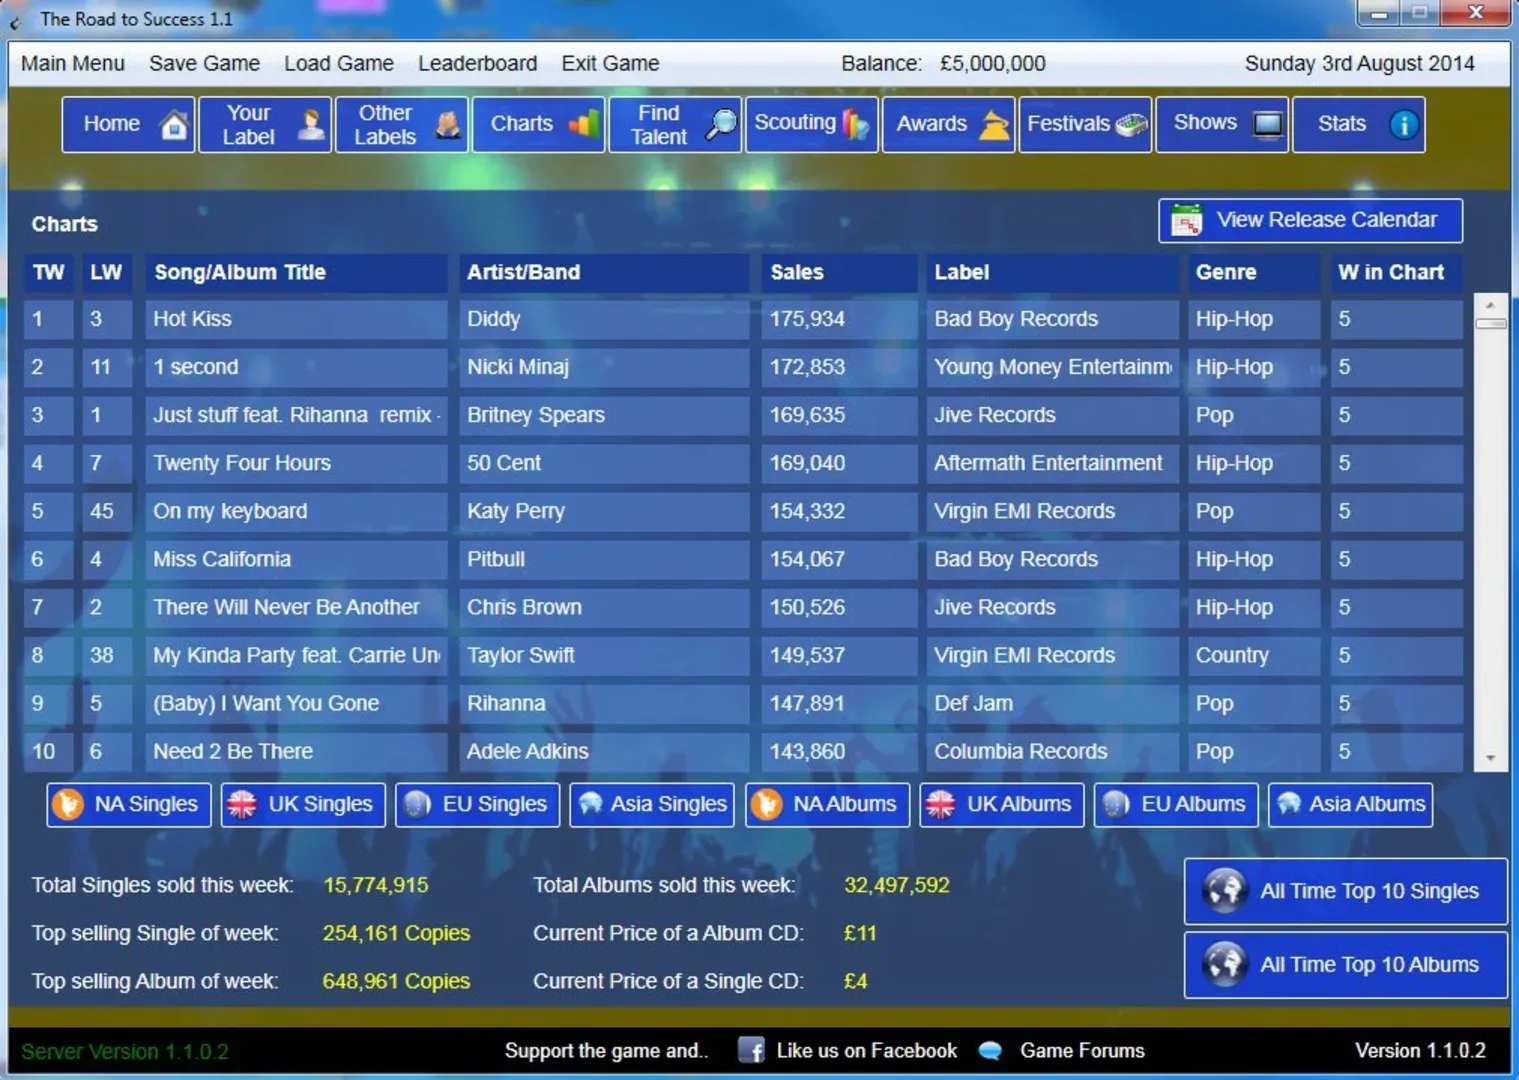1519x1080 pixels.
Task: Open Shows television section
Action: tap(1222, 124)
